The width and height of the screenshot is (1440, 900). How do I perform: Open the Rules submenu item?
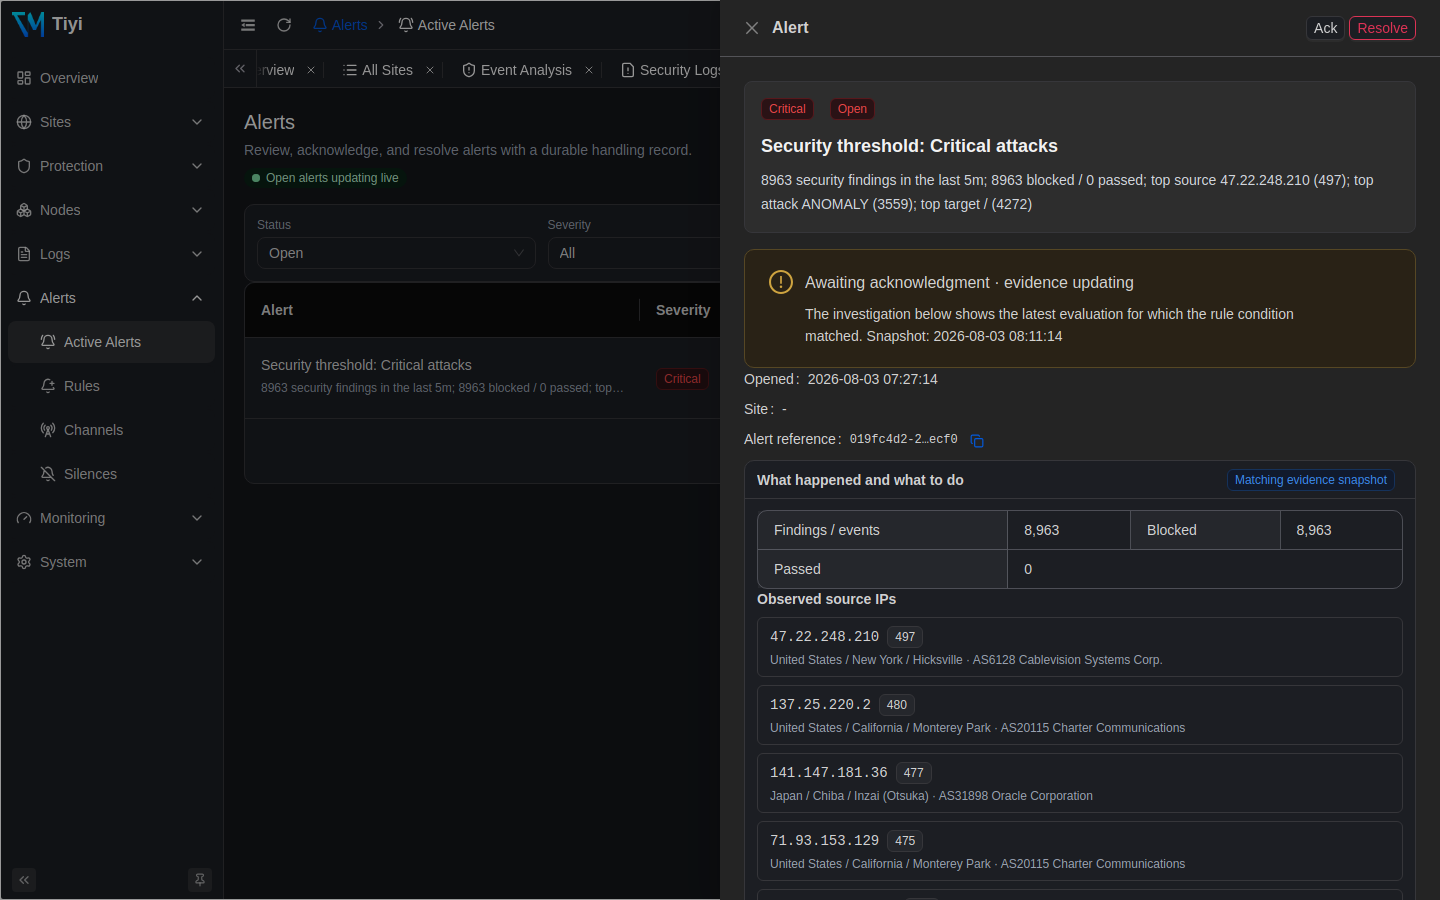point(111,386)
